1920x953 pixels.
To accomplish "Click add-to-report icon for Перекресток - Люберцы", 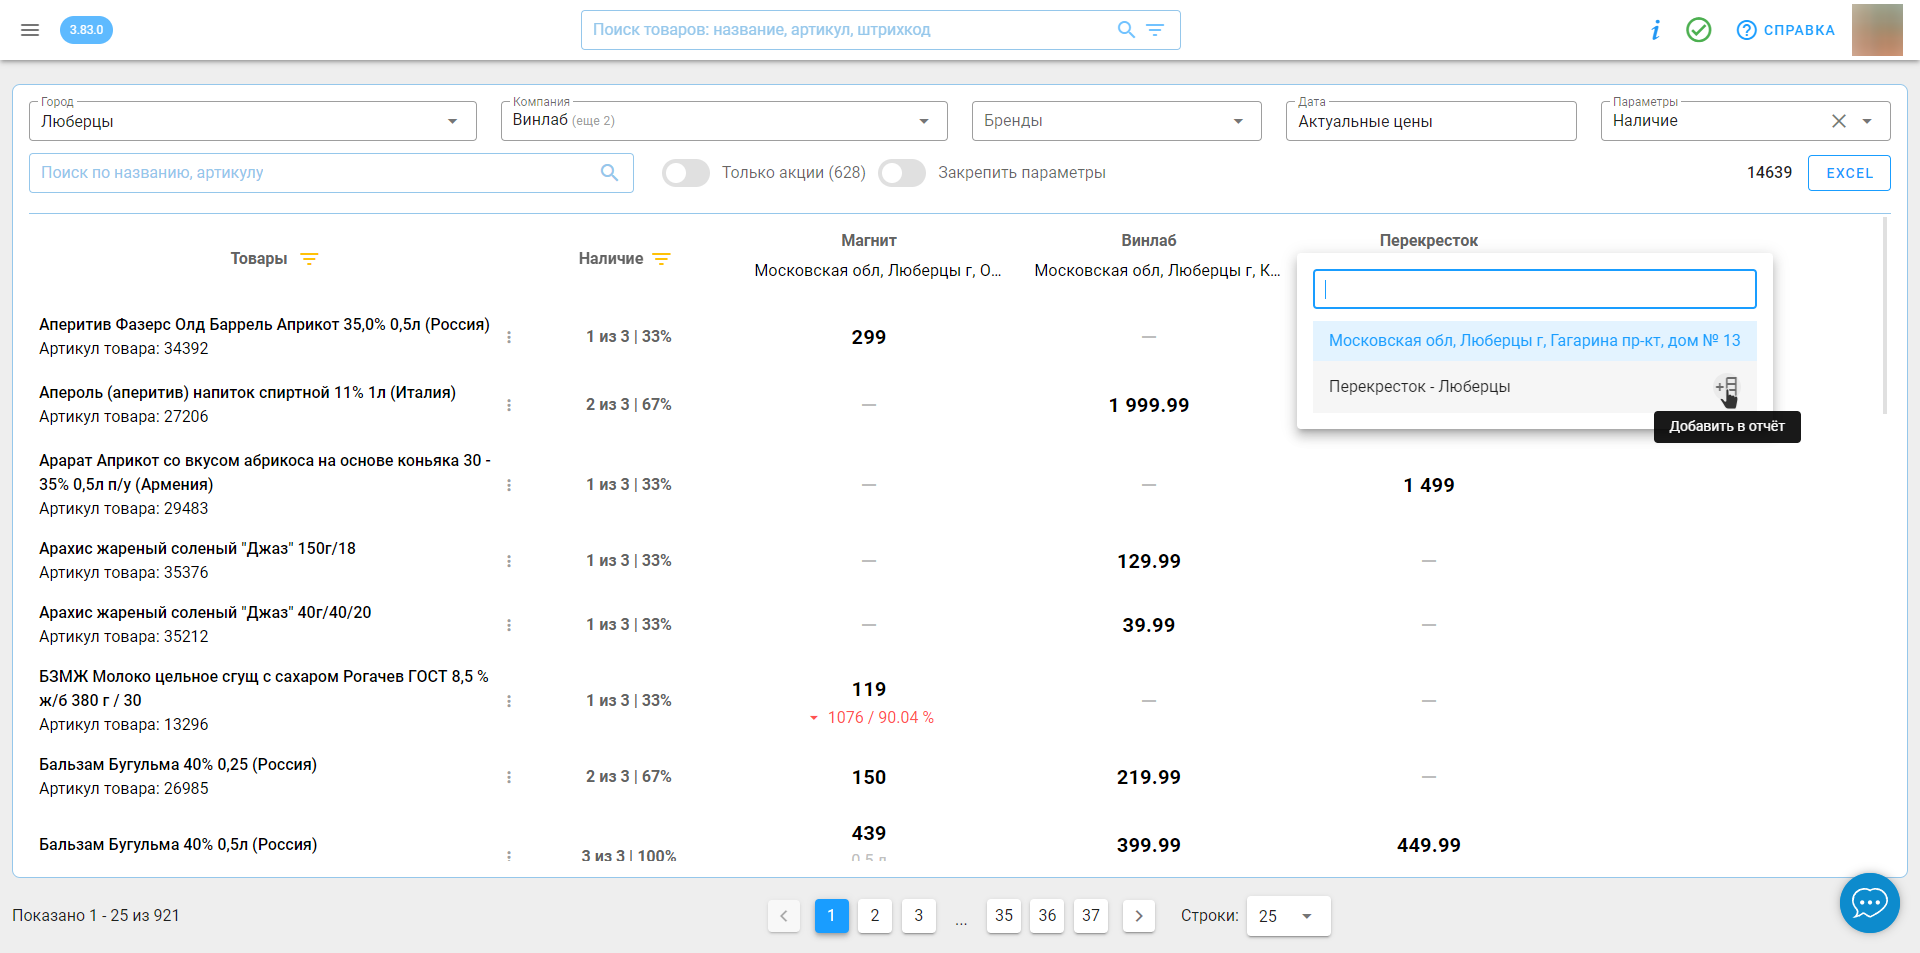I will pos(1727,387).
